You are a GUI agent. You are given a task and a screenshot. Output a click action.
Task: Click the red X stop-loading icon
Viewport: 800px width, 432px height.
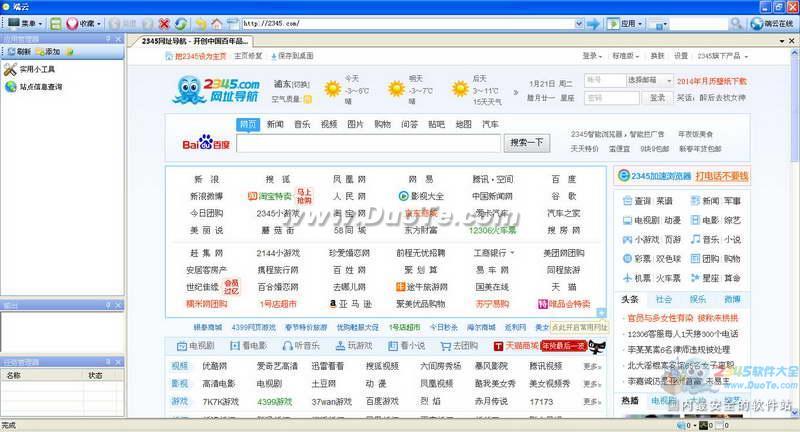tap(164, 23)
